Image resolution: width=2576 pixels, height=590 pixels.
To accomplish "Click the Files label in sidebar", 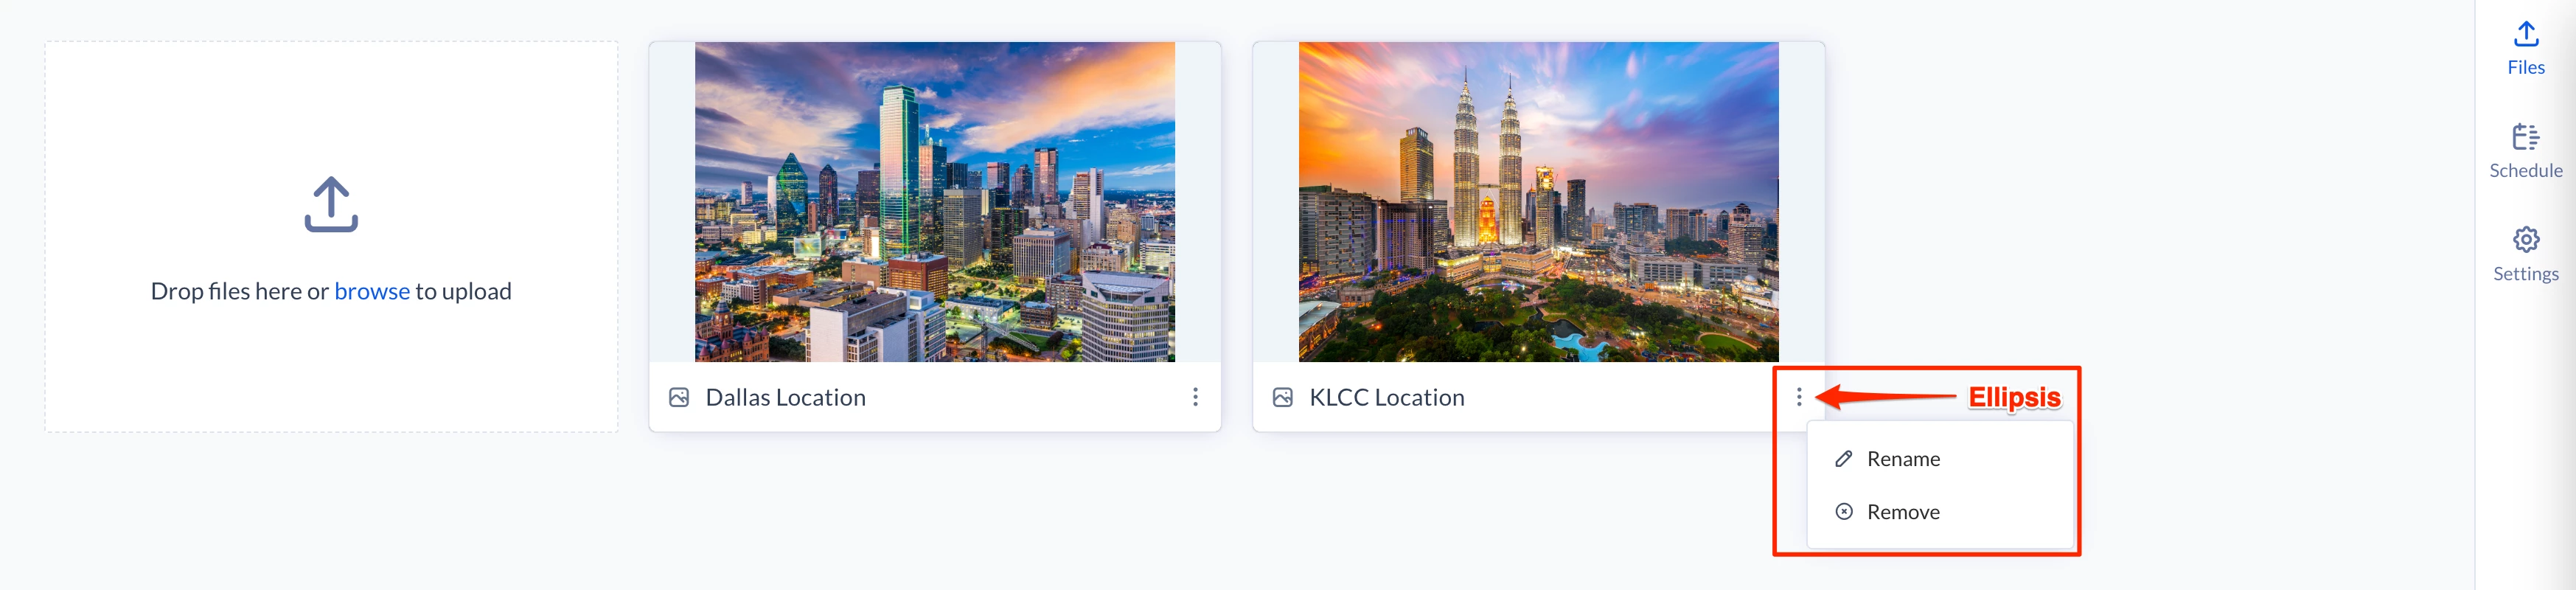I will click(2526, 68).
